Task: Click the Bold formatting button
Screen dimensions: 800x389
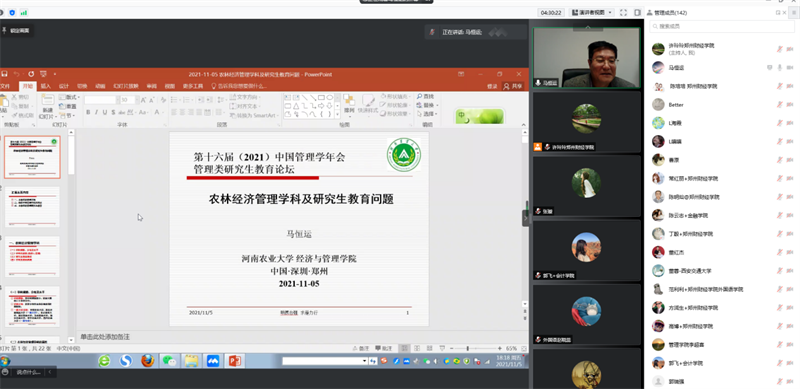Action: point(88,112)
